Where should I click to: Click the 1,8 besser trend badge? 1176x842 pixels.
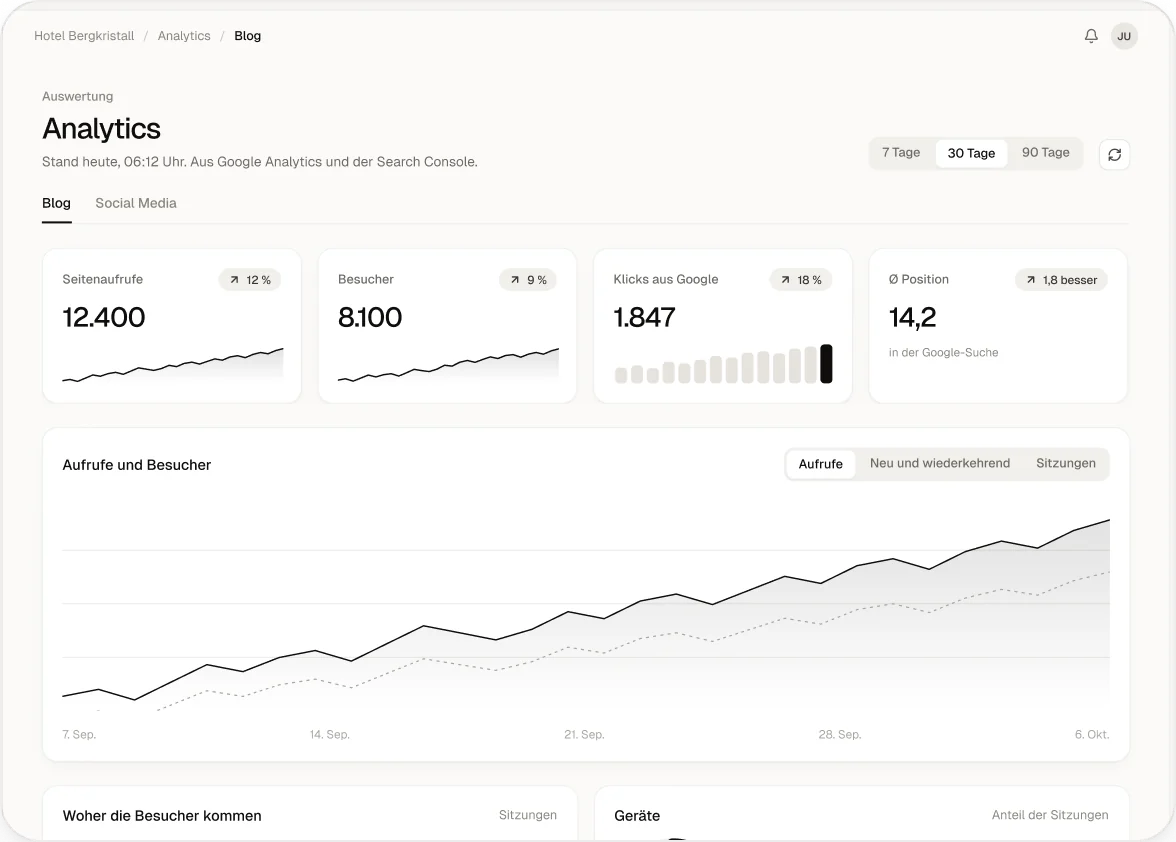[1061, 280]
